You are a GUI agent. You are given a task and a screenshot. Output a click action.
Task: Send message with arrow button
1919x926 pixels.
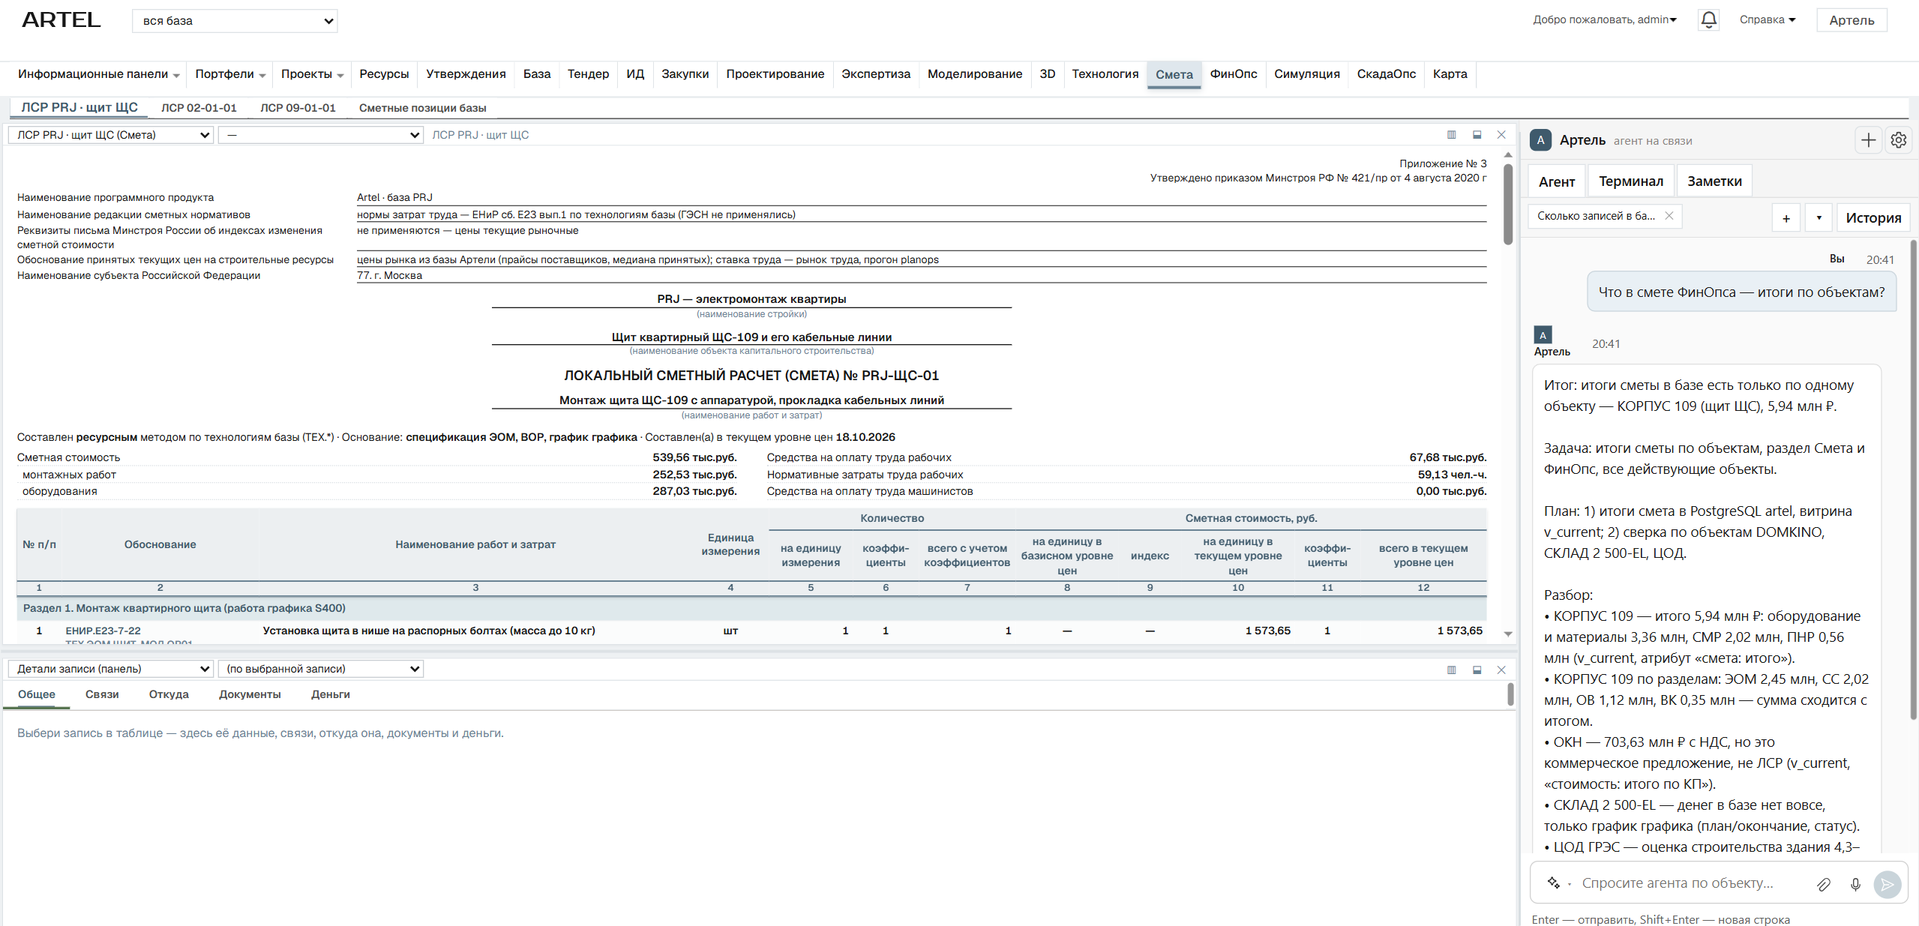(1887, 884)
